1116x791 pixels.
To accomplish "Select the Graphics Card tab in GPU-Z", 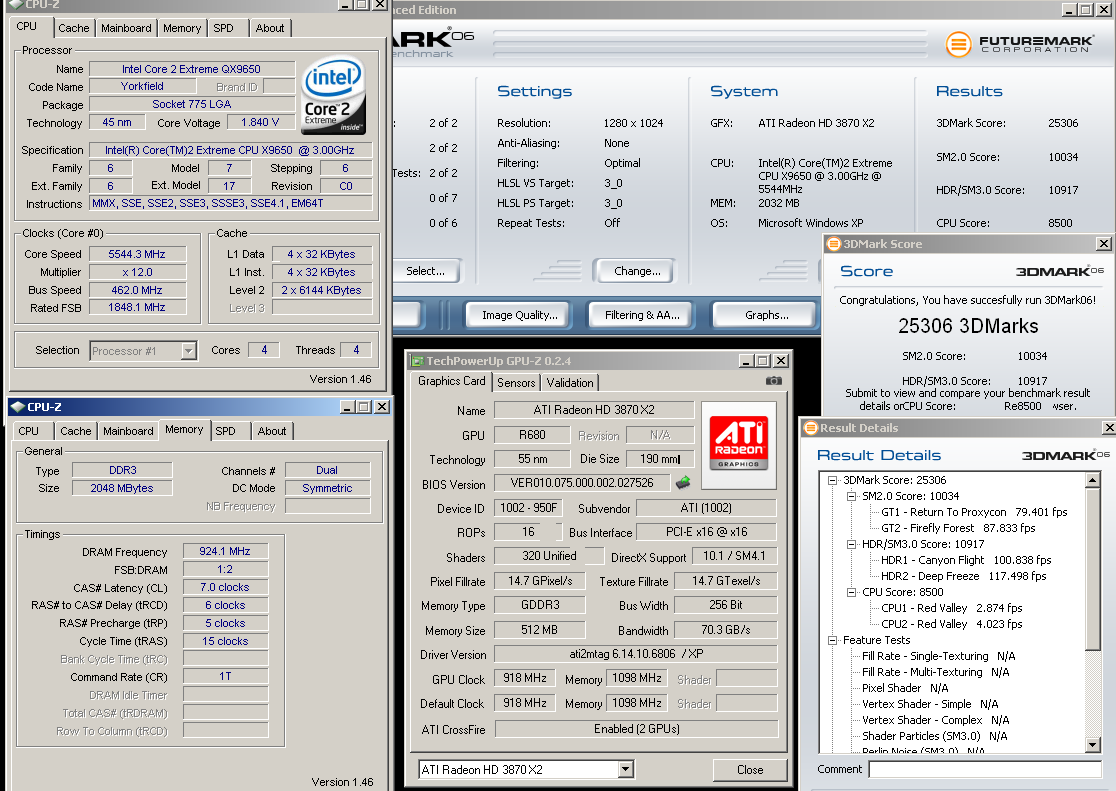I will click(x=452, y=381).
